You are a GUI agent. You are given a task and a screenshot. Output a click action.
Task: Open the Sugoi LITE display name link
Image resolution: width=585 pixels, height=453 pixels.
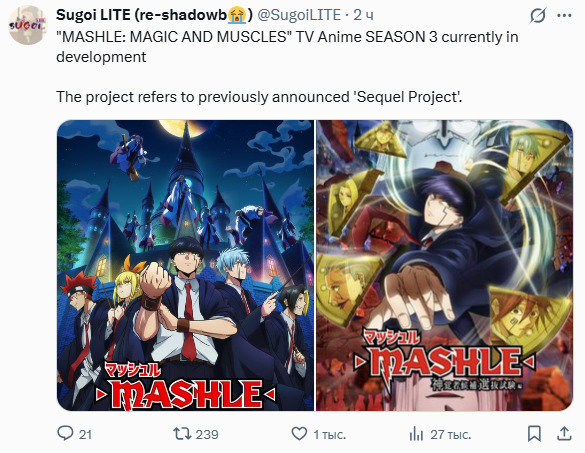tap(154, 15)
